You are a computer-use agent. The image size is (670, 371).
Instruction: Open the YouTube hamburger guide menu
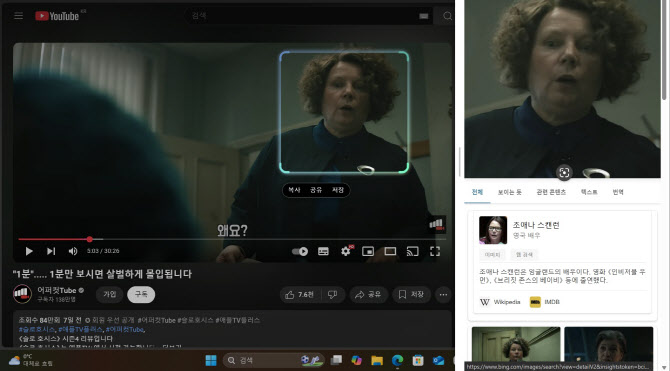point(18,16)
